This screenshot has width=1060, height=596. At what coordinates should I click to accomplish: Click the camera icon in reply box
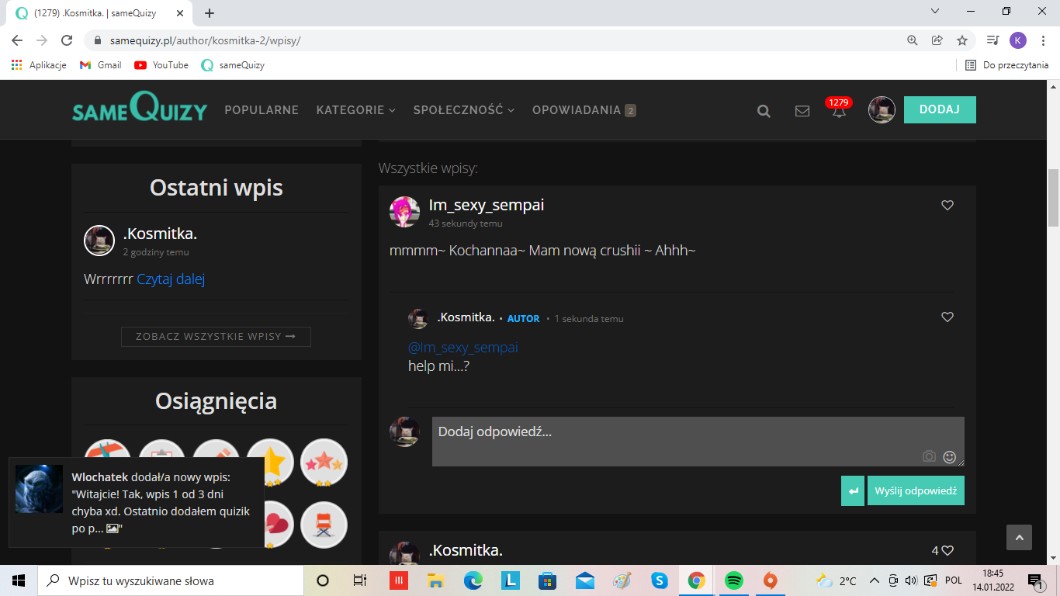(x=929, y=457)
